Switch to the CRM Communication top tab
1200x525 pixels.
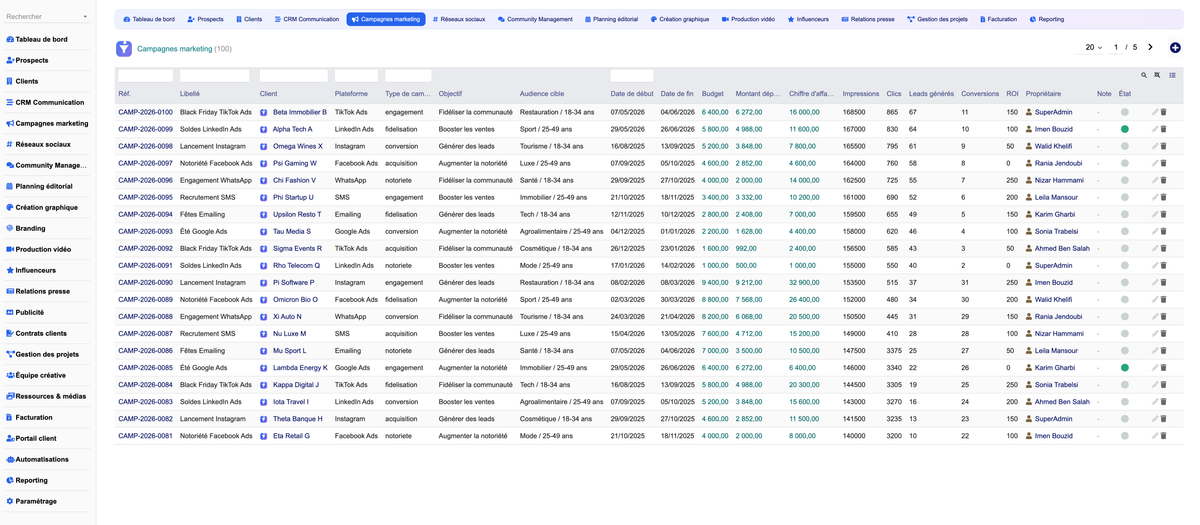(307, 19)
